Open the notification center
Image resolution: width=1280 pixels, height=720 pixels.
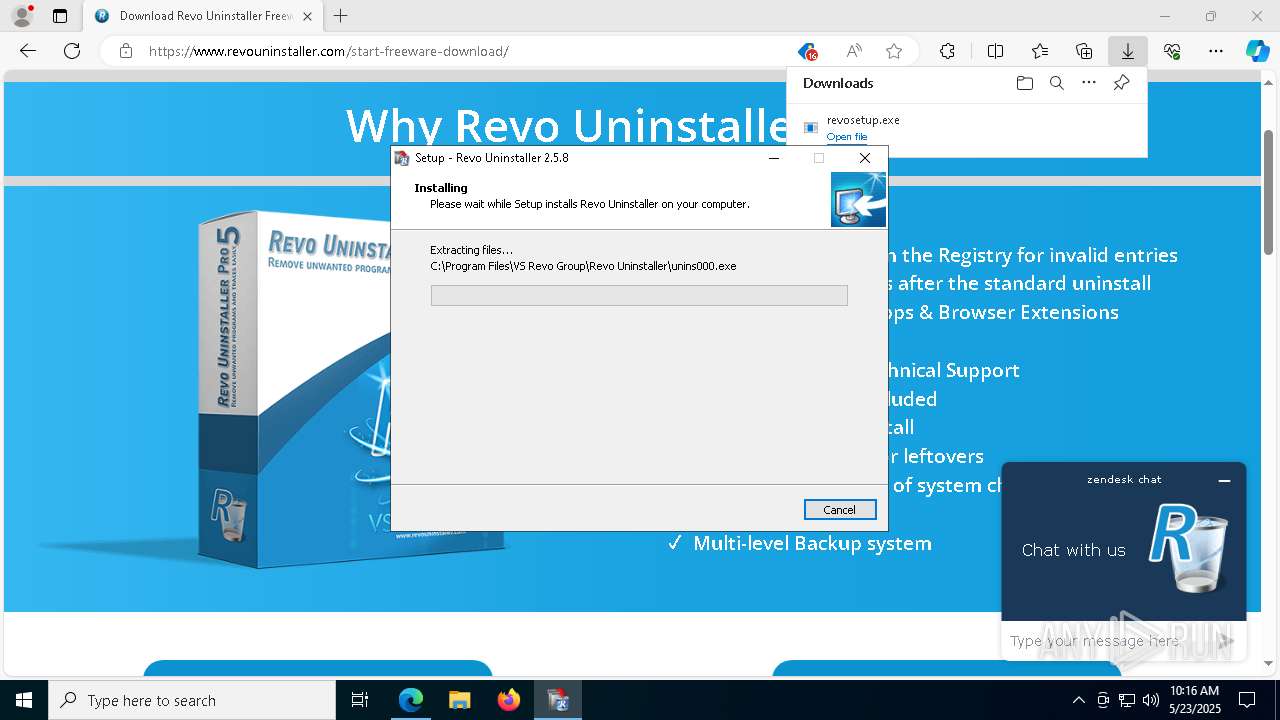pyautogui.click(x=1247, y=700)
